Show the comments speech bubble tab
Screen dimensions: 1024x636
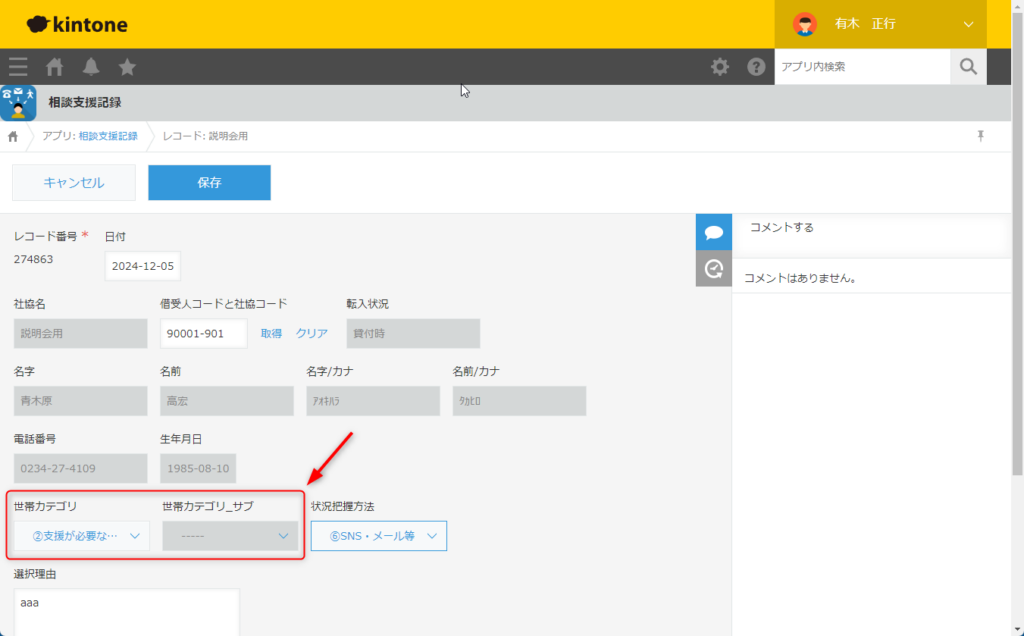coord(713,232)
